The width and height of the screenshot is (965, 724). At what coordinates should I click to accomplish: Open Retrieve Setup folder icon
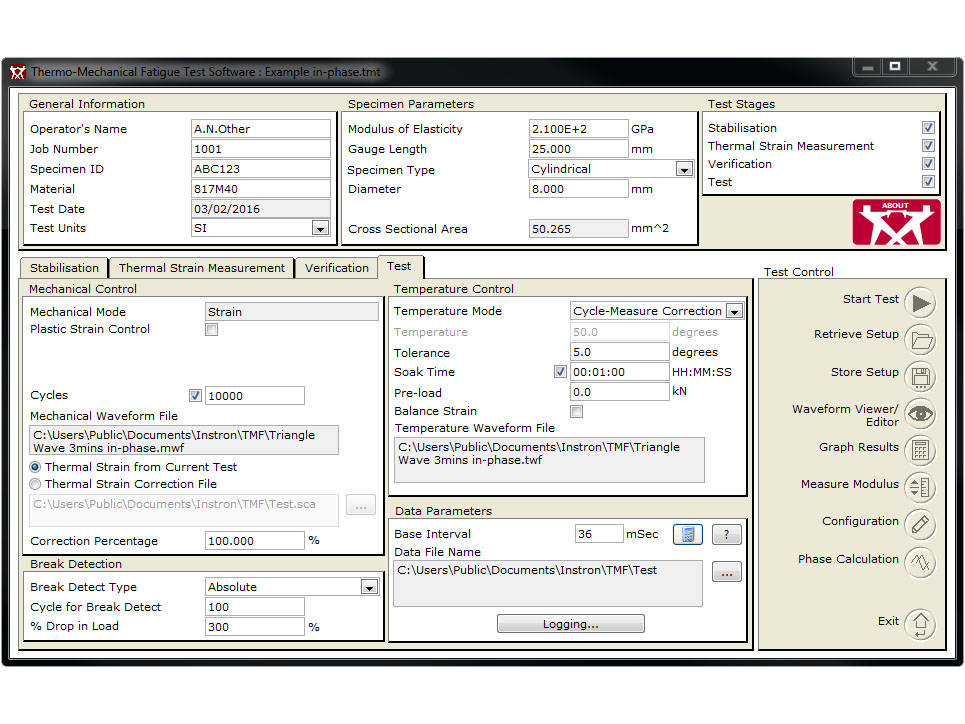point(919,340)
